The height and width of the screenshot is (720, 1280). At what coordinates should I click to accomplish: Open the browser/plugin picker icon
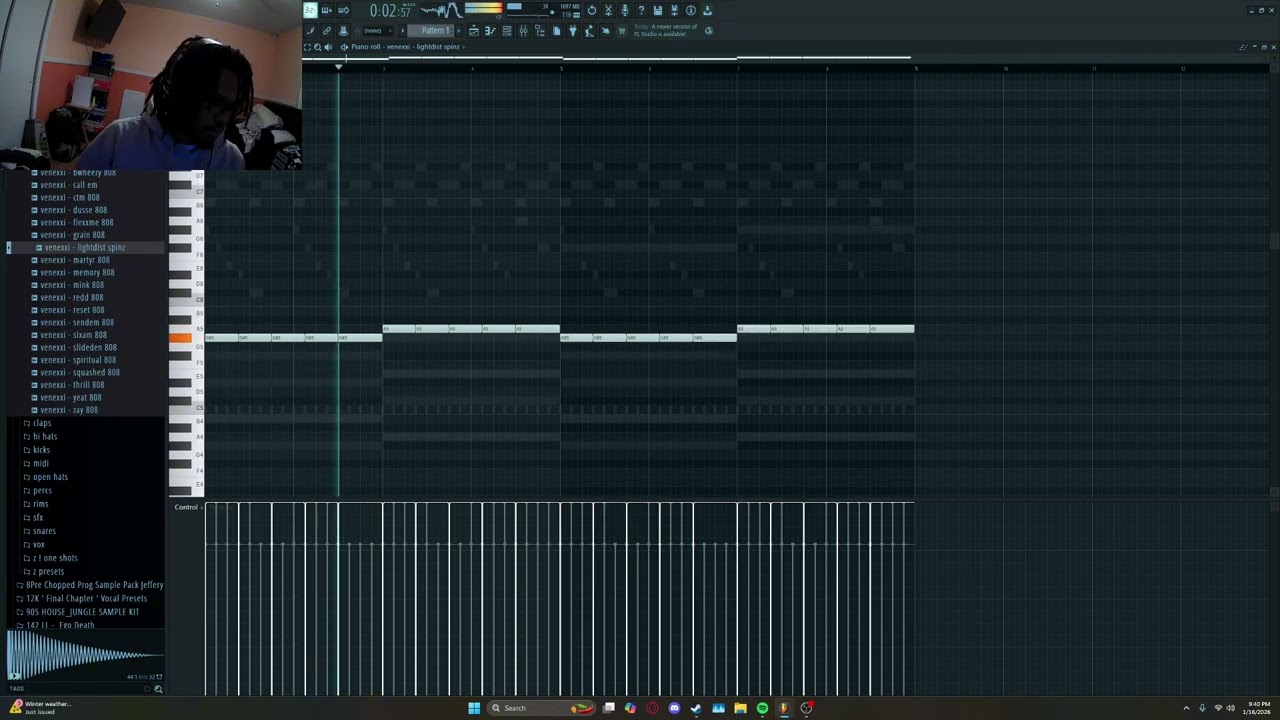click(540, 31)
